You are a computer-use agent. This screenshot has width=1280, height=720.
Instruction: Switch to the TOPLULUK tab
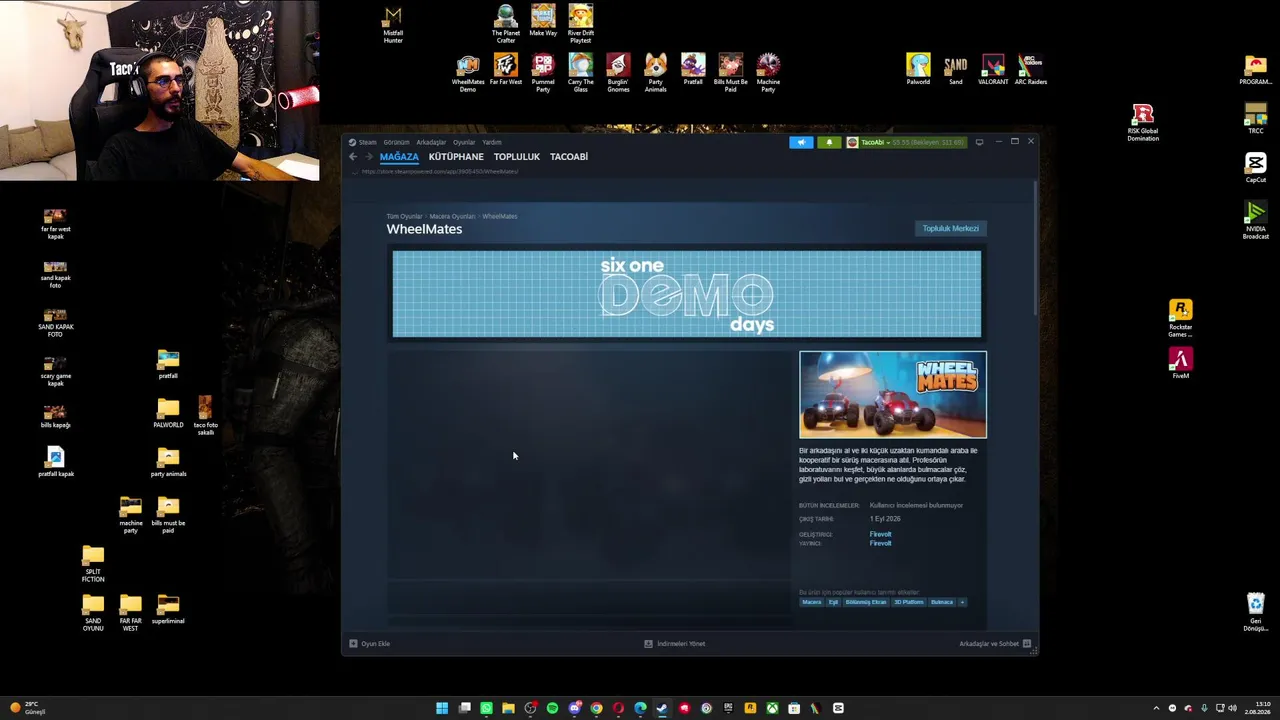(x=517, y=157)
